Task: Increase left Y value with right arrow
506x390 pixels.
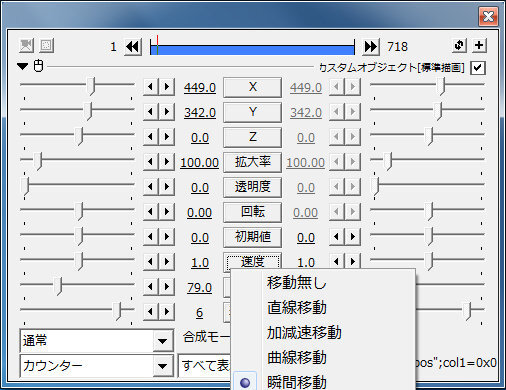Action: (167, 112)
